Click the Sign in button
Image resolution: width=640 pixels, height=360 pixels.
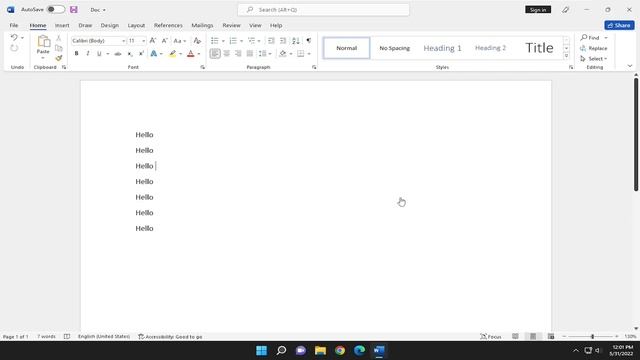point(538,9)
